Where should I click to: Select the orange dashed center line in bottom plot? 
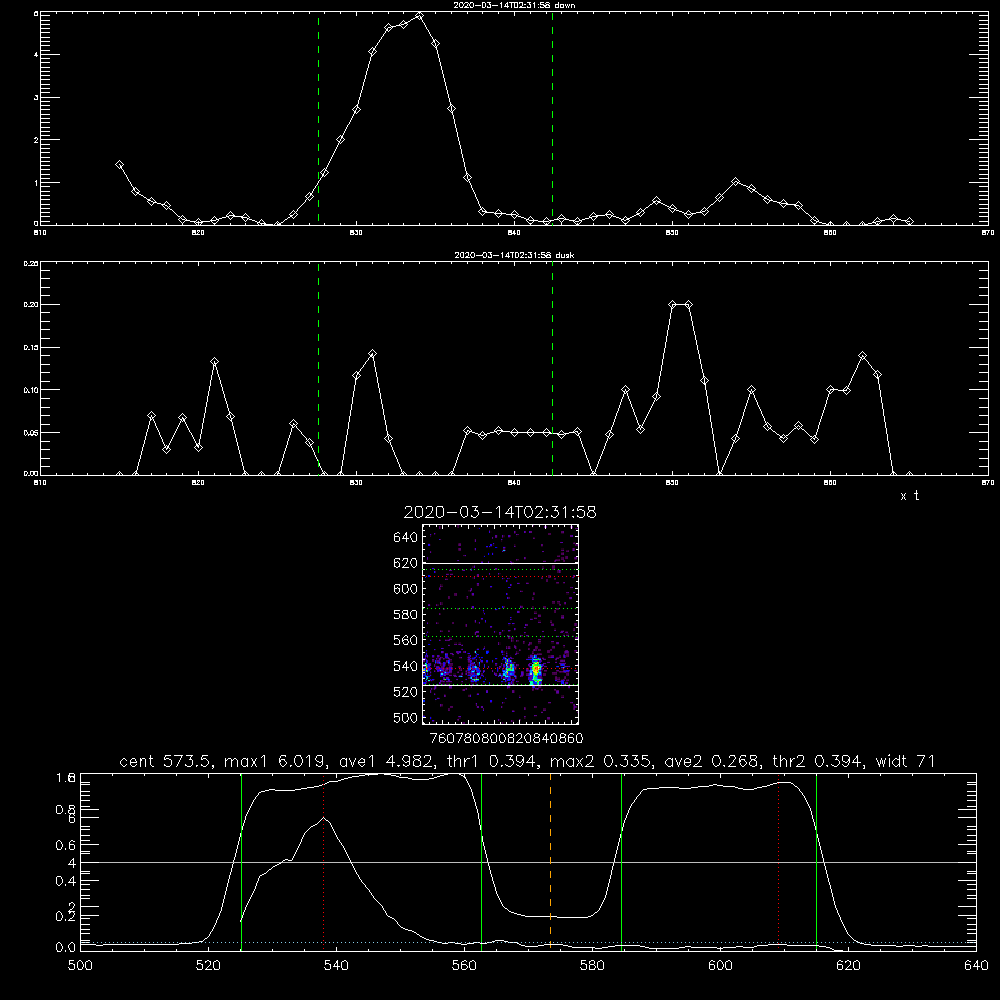point(550,862)
